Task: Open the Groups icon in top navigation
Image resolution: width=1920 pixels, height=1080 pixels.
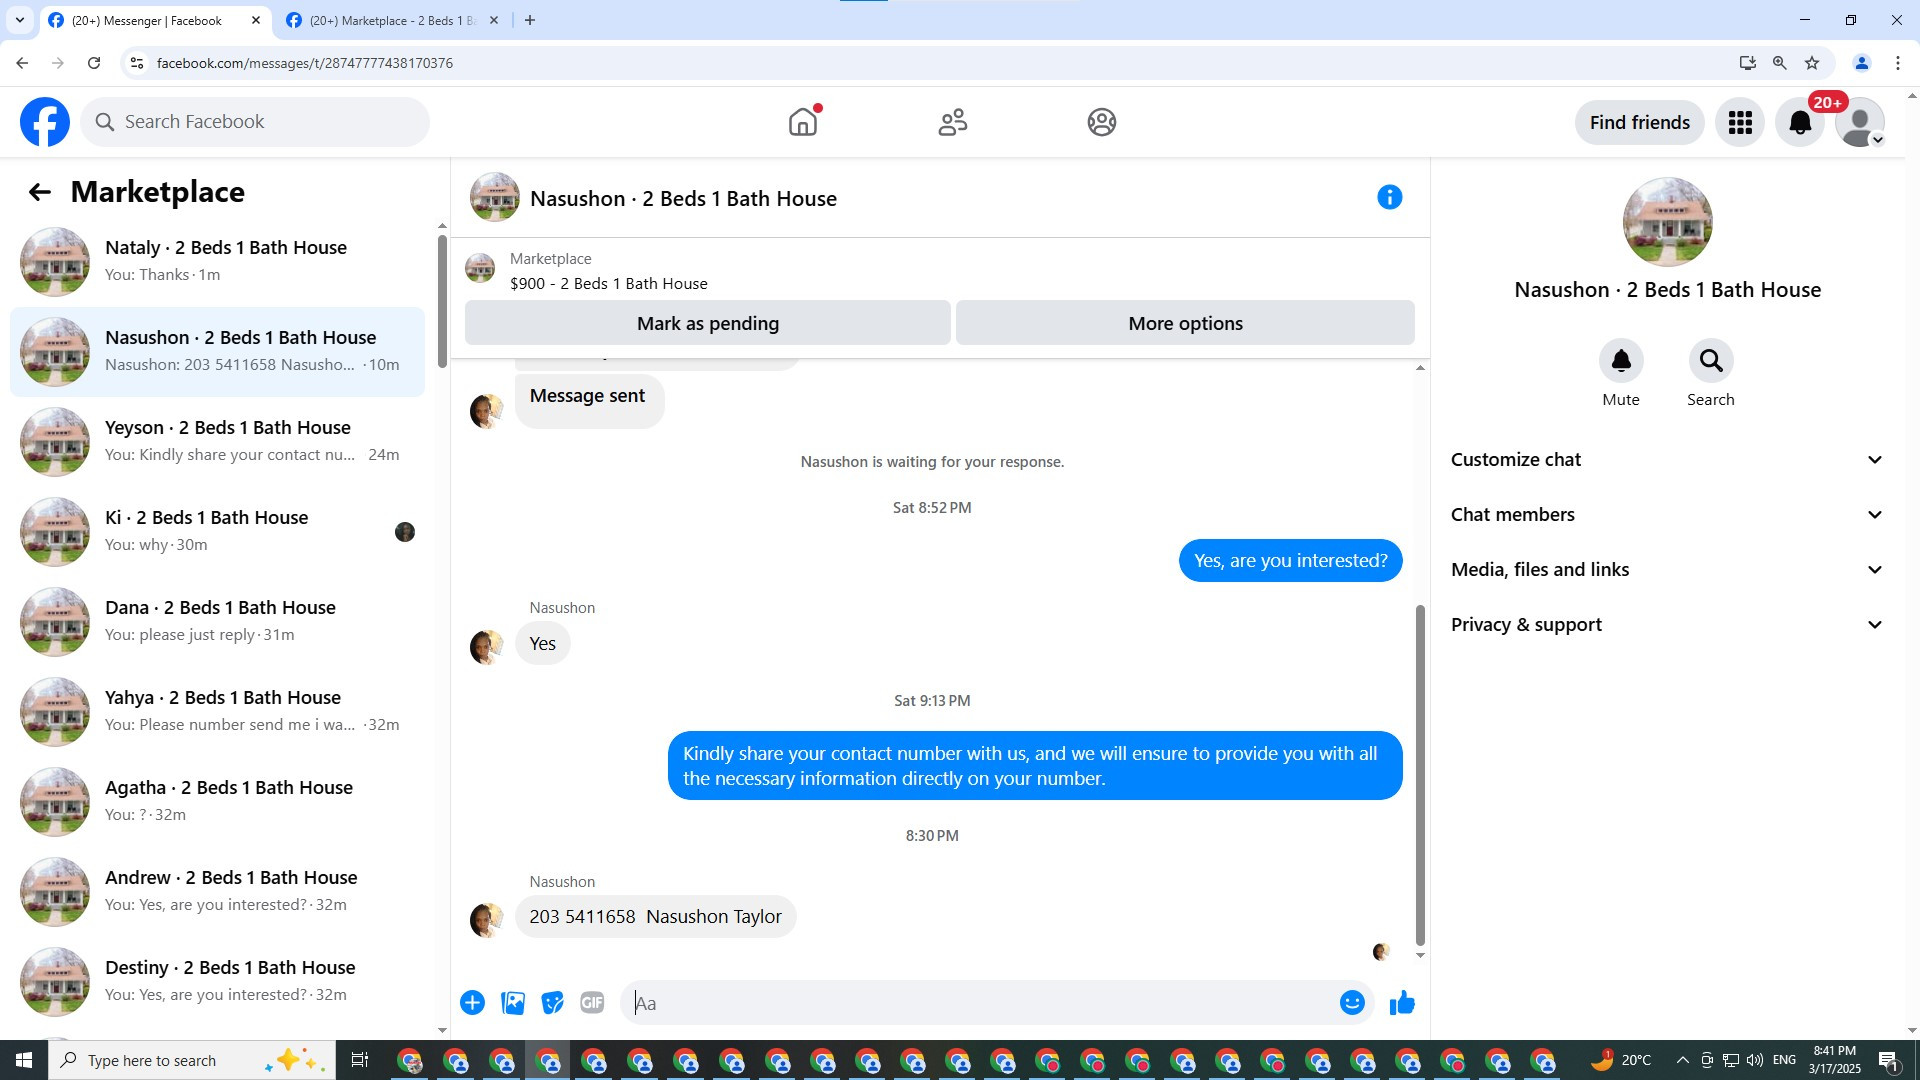Action: pos(1102,122)
